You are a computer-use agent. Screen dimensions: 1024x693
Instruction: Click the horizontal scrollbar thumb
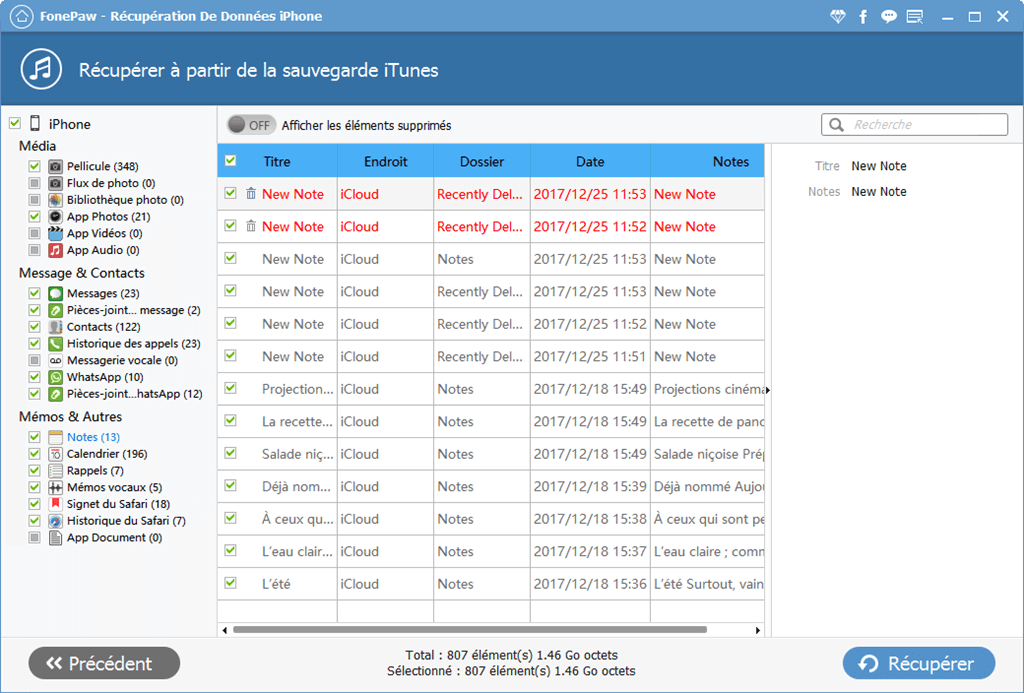tap(470, 630)
